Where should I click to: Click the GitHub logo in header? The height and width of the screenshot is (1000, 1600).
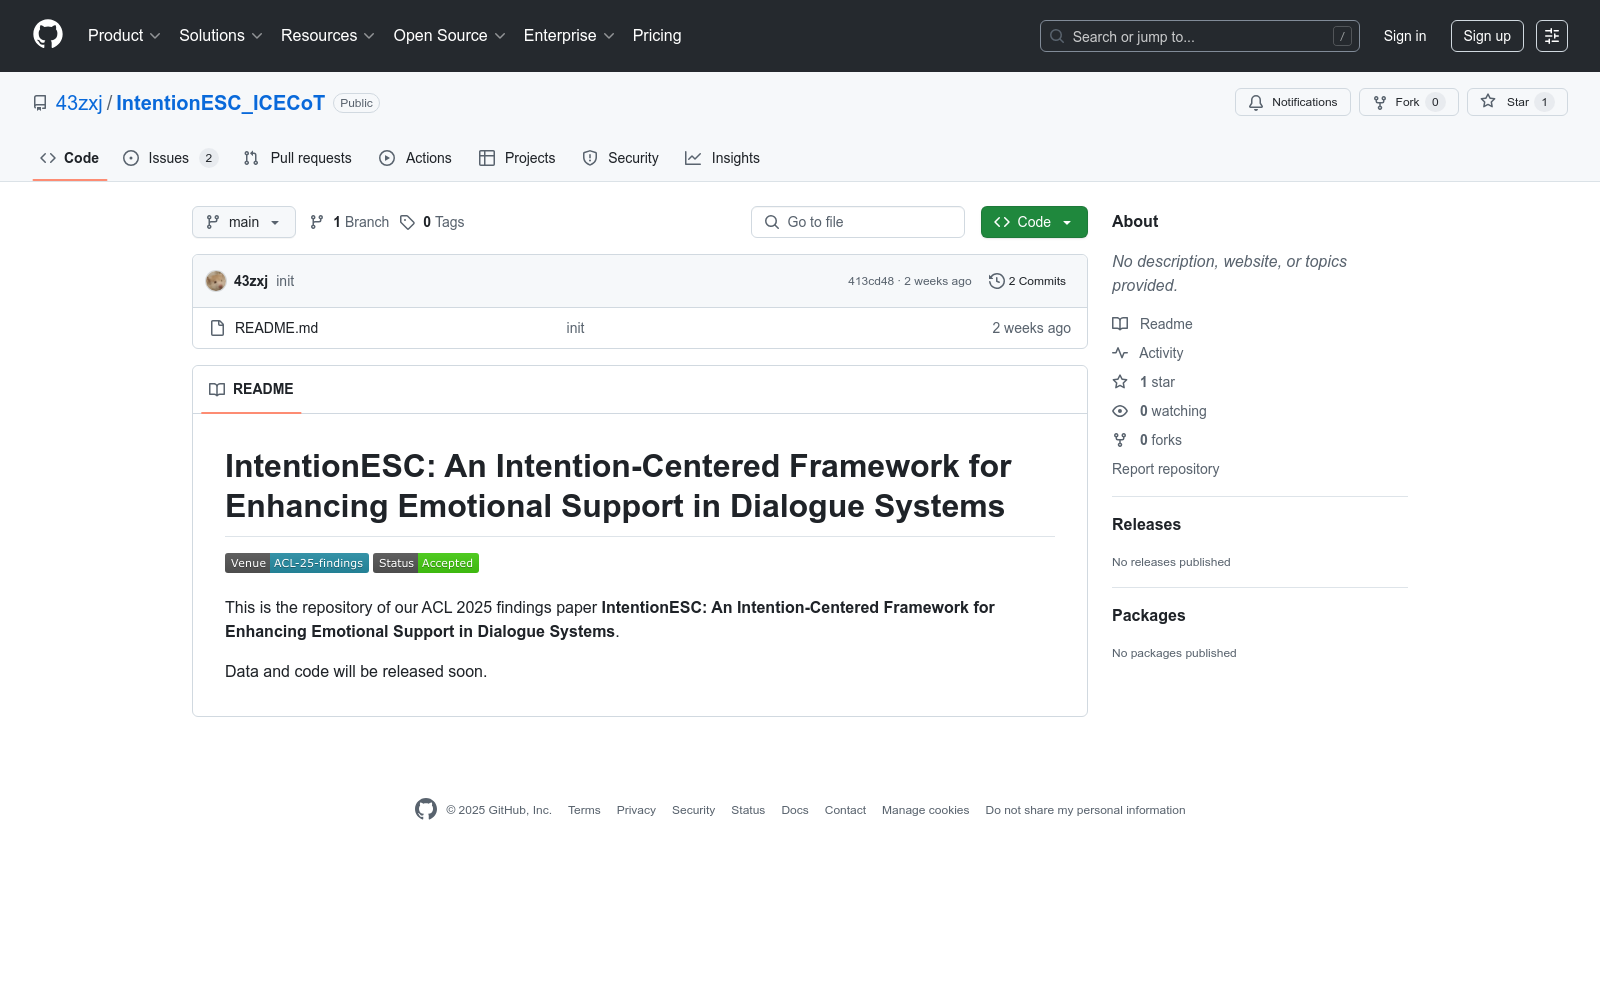48,35
